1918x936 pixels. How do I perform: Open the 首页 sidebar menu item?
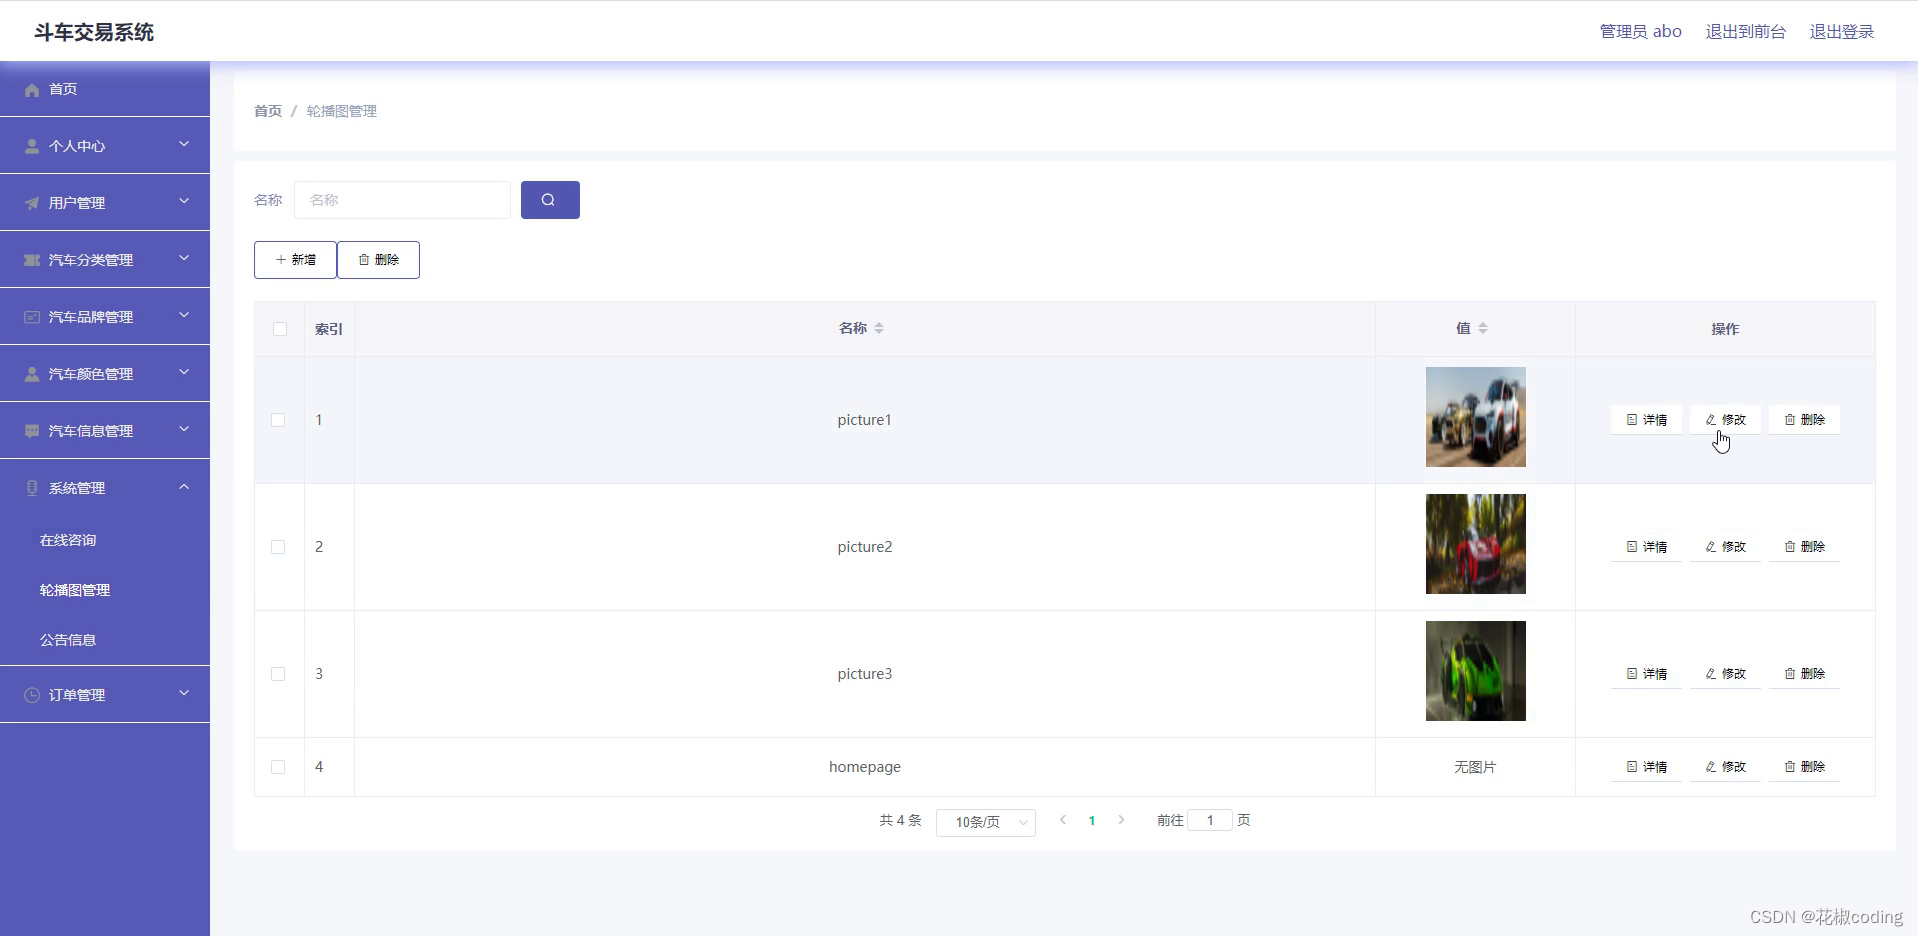tap(105, 89)
